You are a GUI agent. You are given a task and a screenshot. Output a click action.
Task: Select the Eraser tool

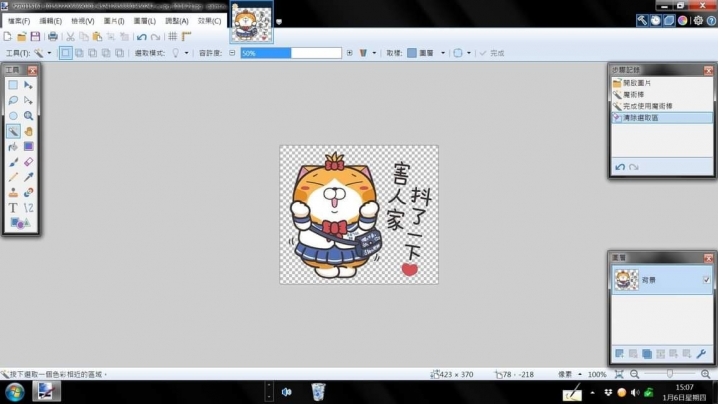pos(28,162)
